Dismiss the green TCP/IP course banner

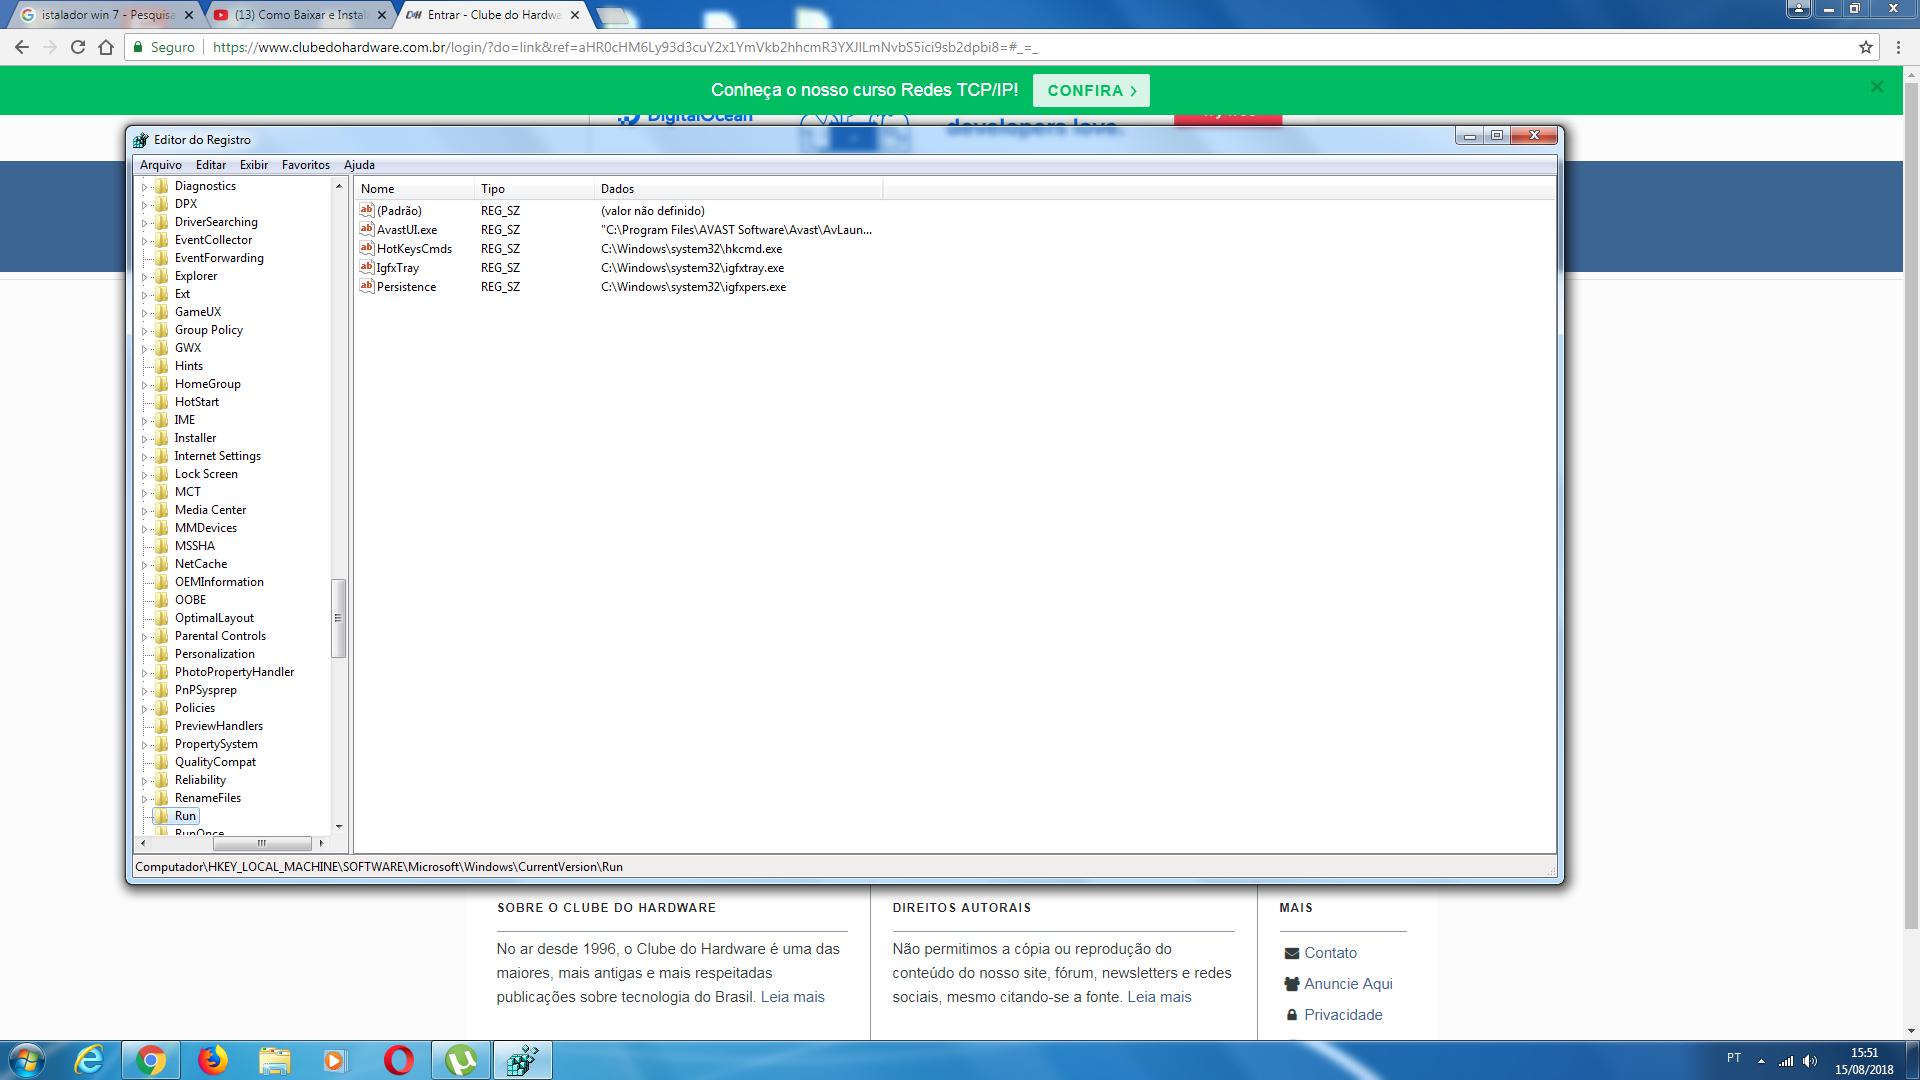(x=1877, y=87)
